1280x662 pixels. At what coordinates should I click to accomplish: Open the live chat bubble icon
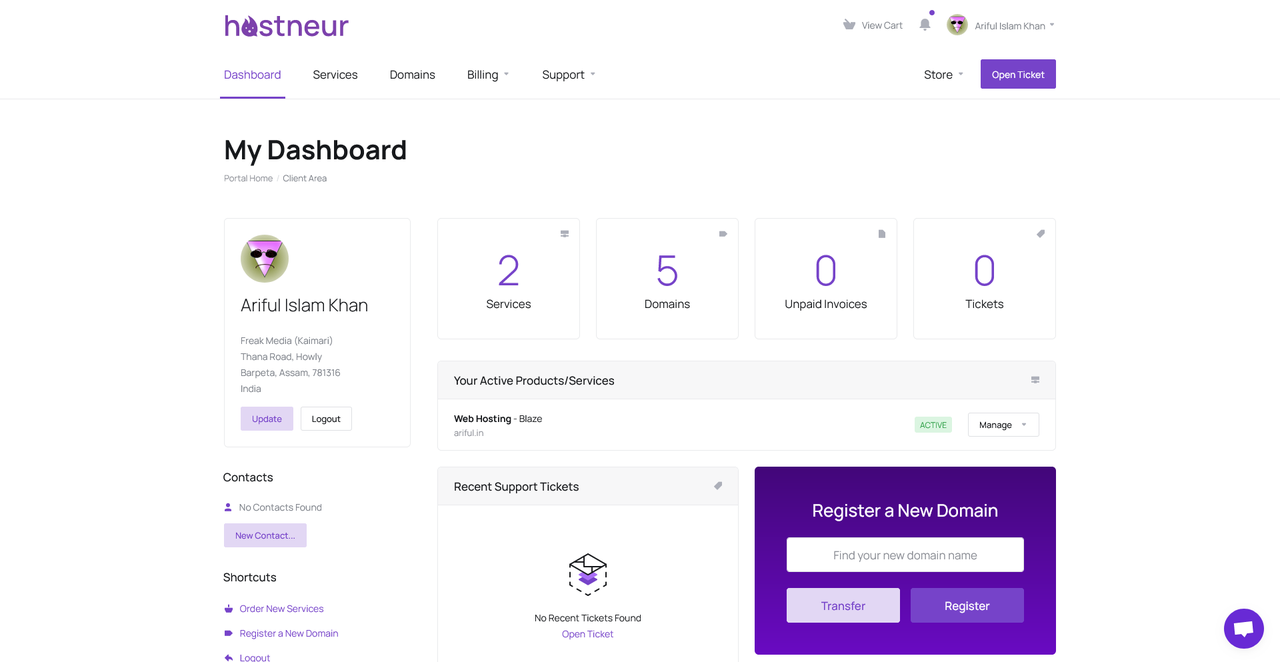pos(1244,629)
